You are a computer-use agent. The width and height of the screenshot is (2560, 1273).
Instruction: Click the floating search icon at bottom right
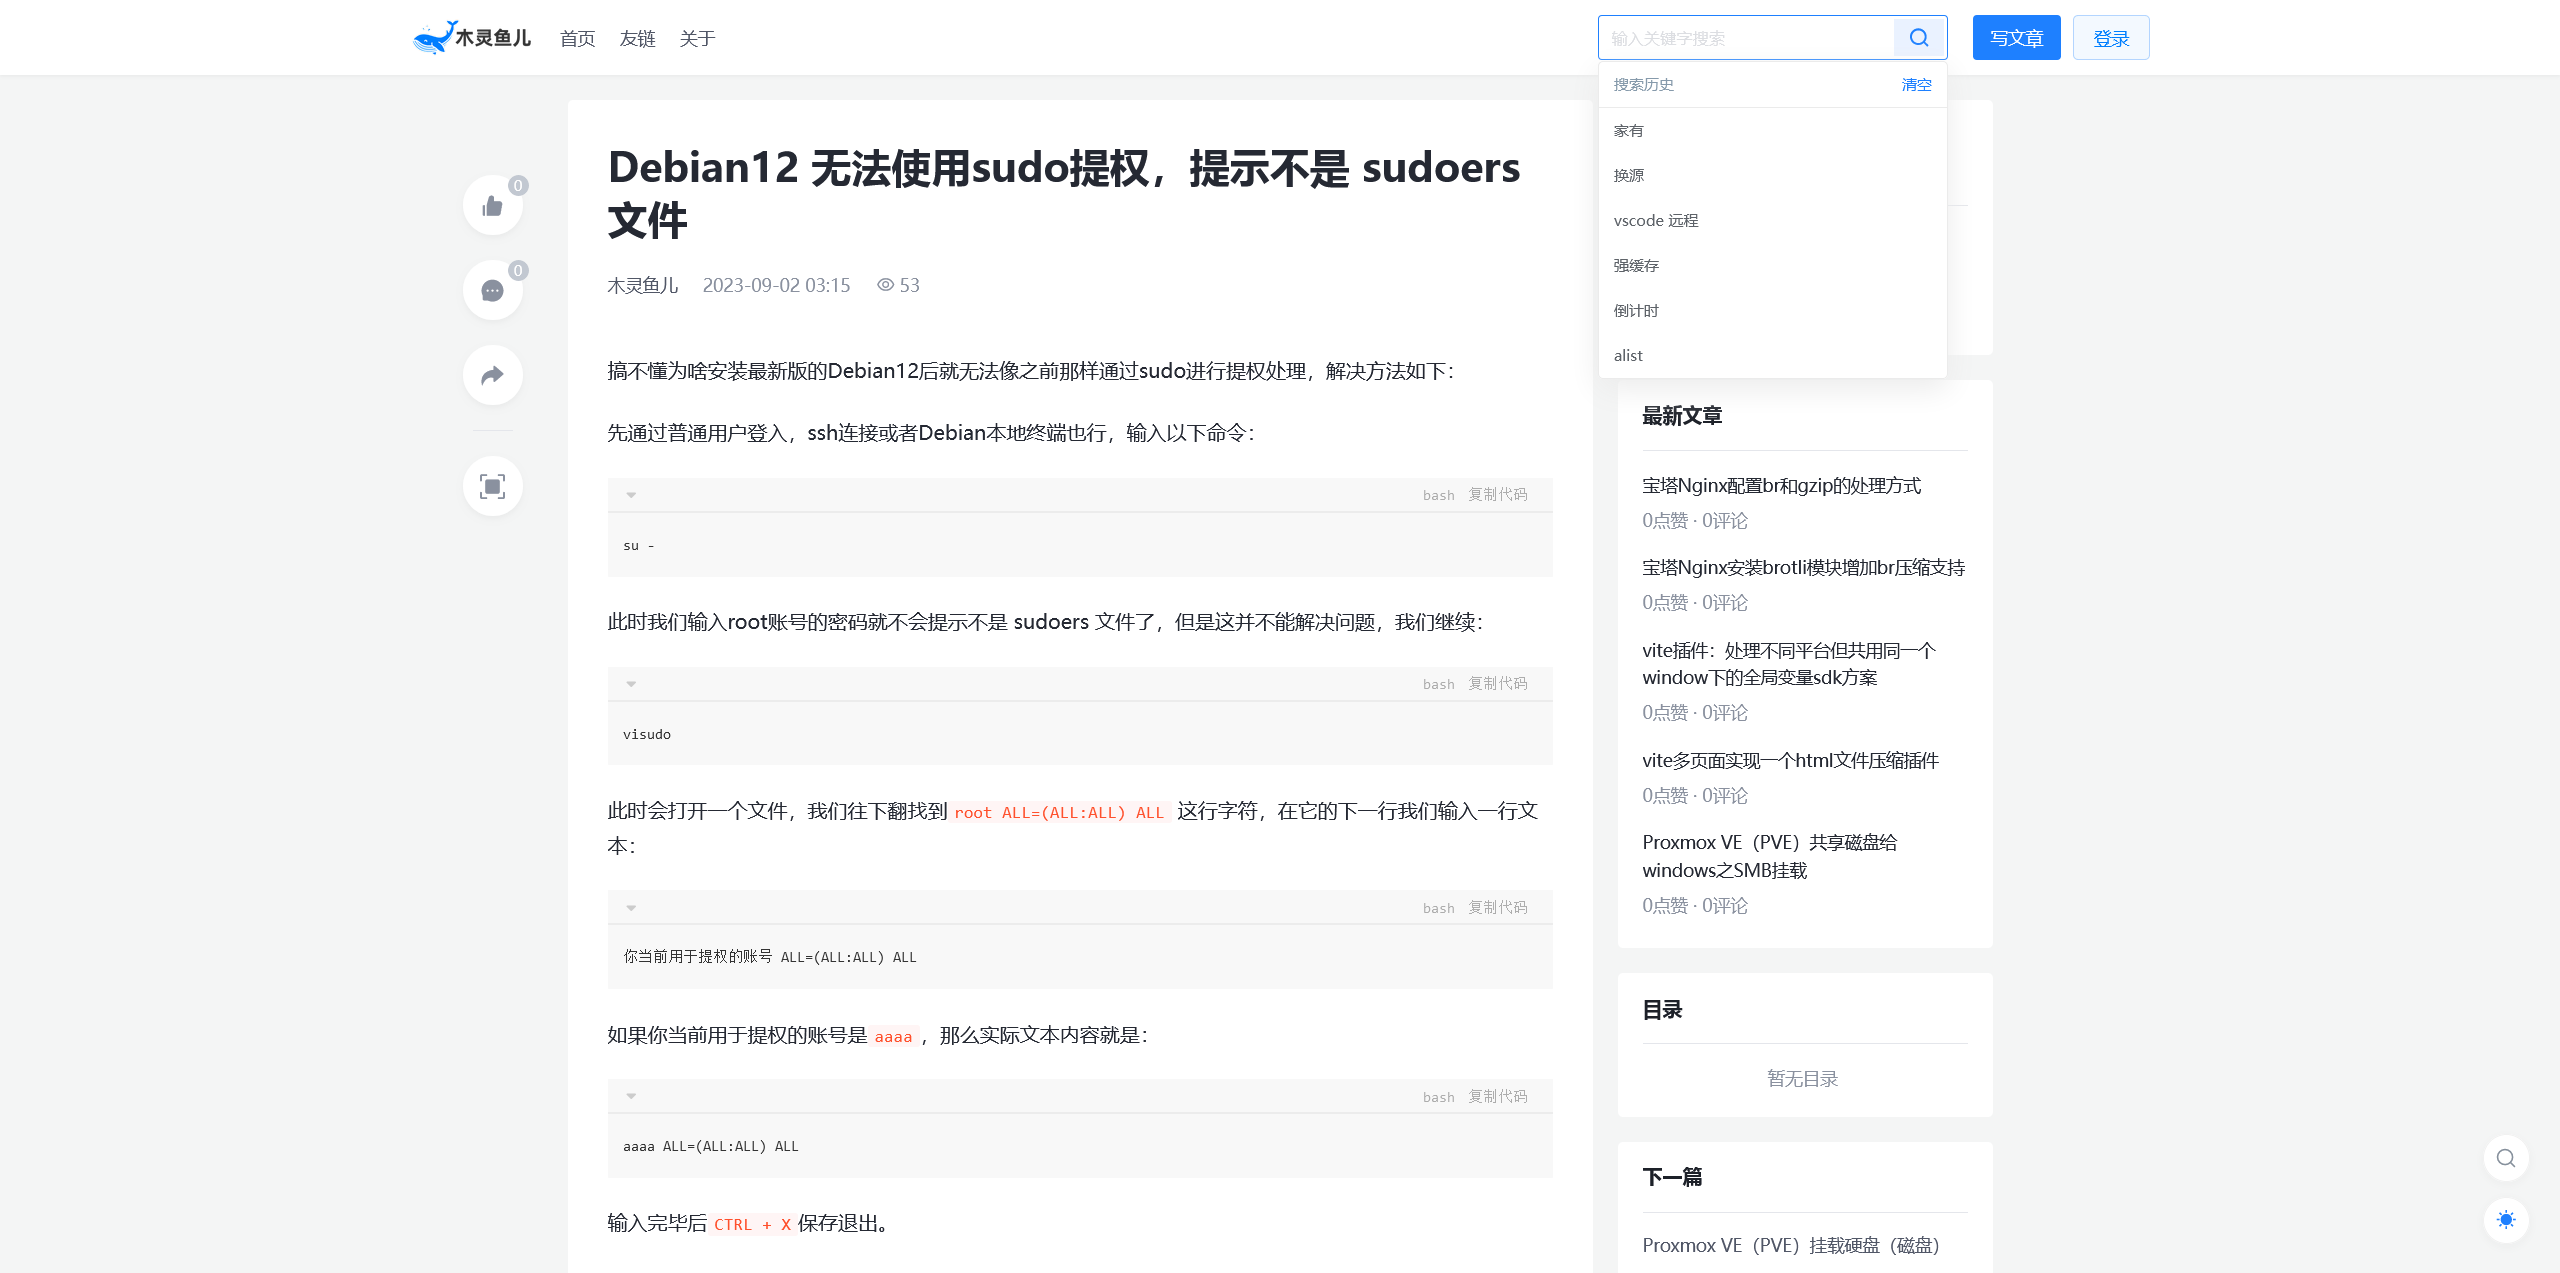click(x=2505, y=1158)
